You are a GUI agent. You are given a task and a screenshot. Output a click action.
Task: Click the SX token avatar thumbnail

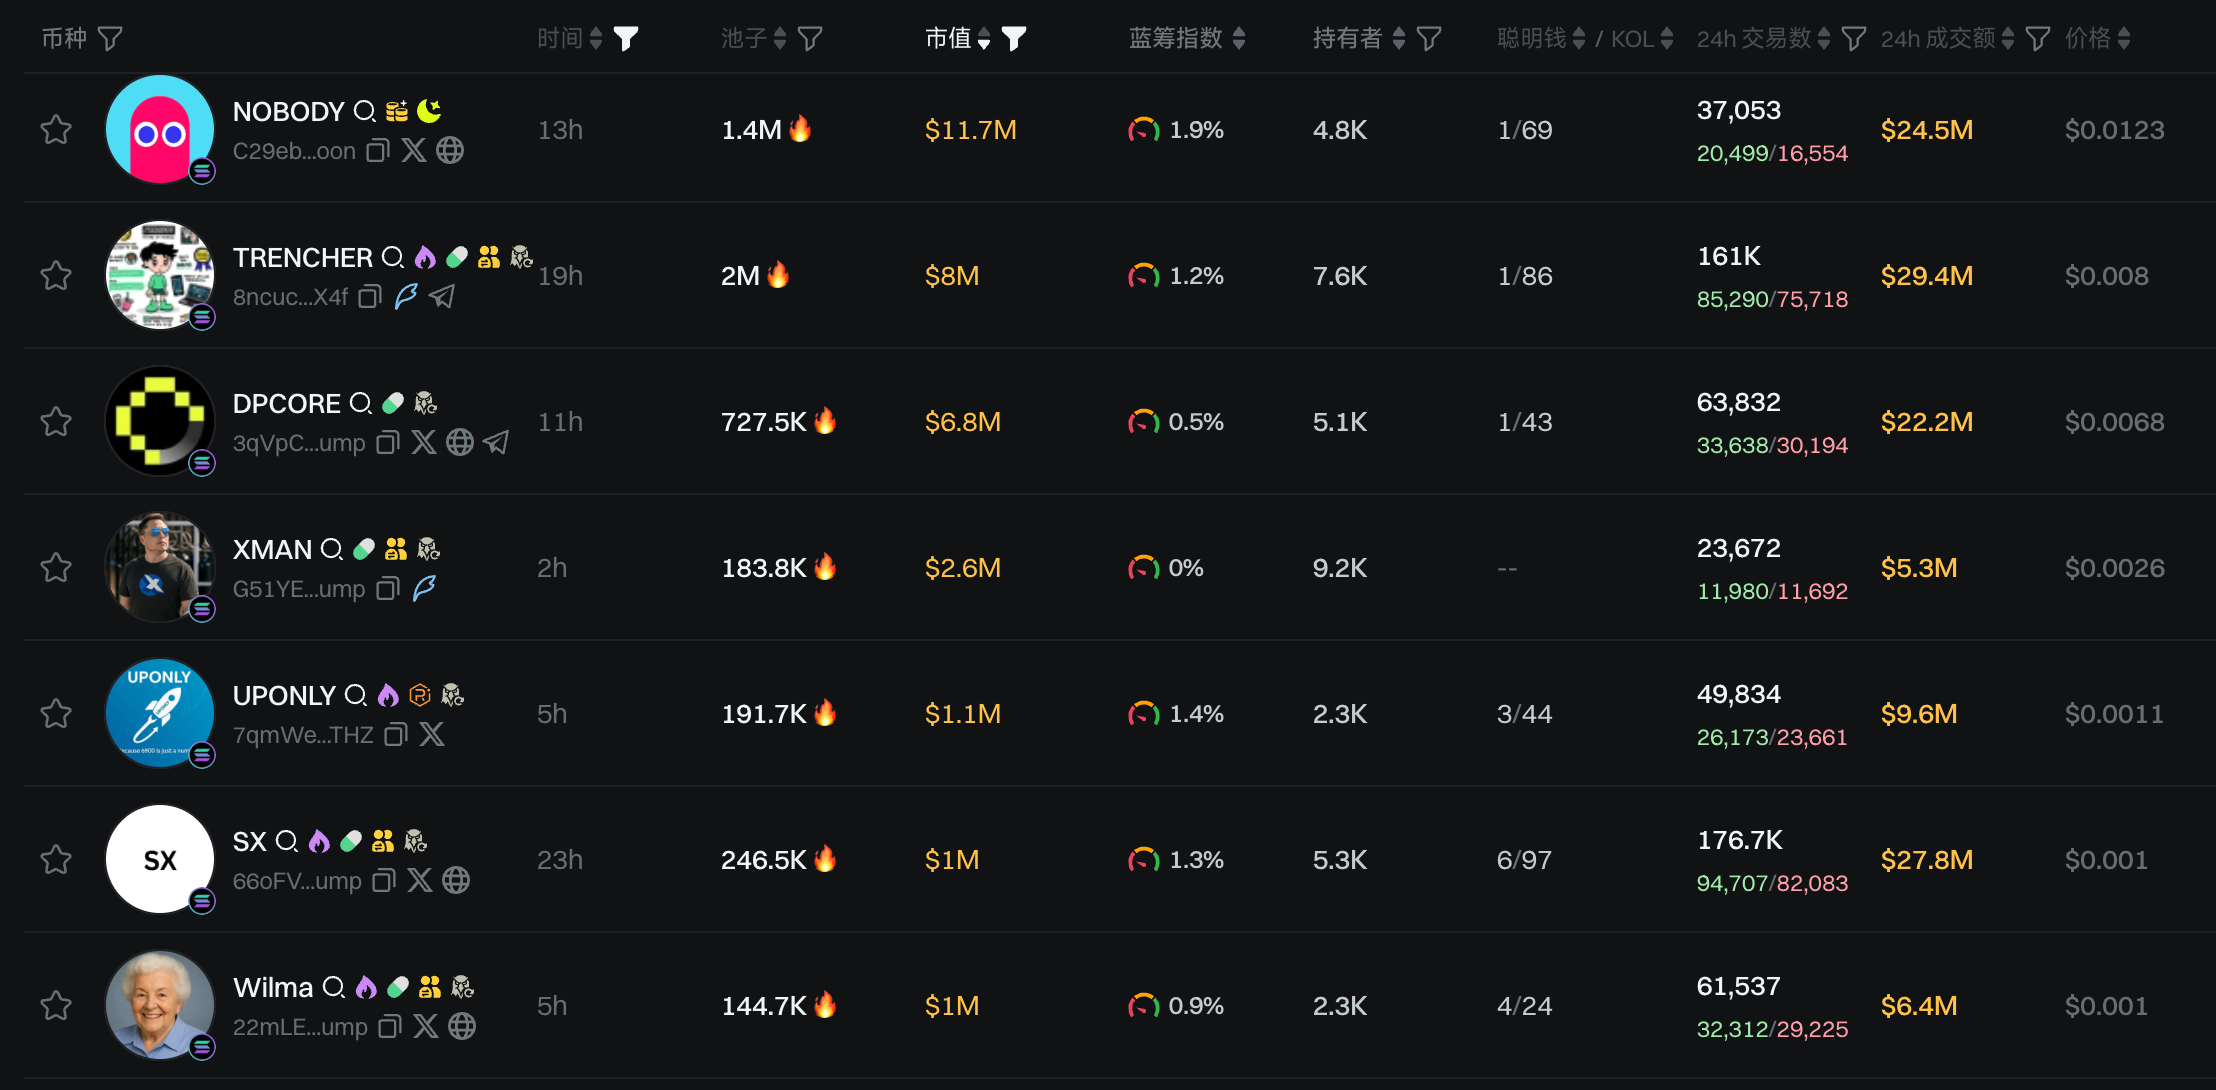point(160,860)
